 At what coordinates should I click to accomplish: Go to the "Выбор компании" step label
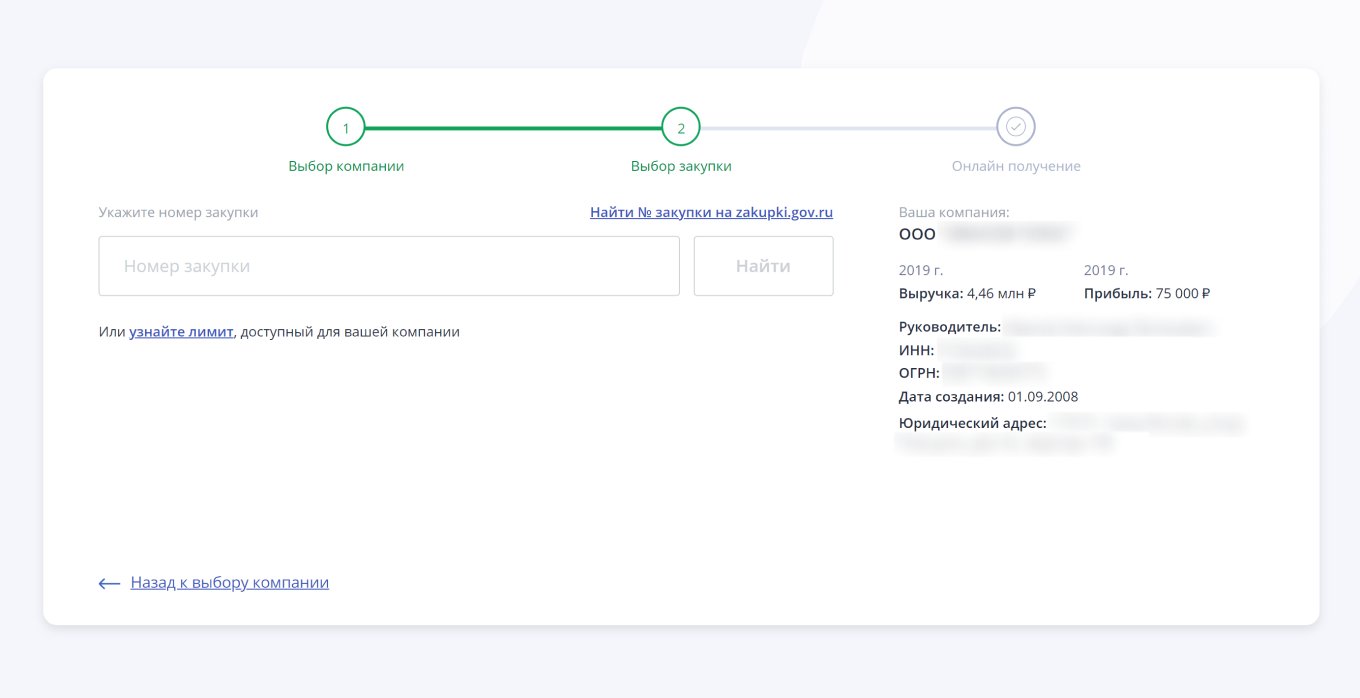point(346,166)
